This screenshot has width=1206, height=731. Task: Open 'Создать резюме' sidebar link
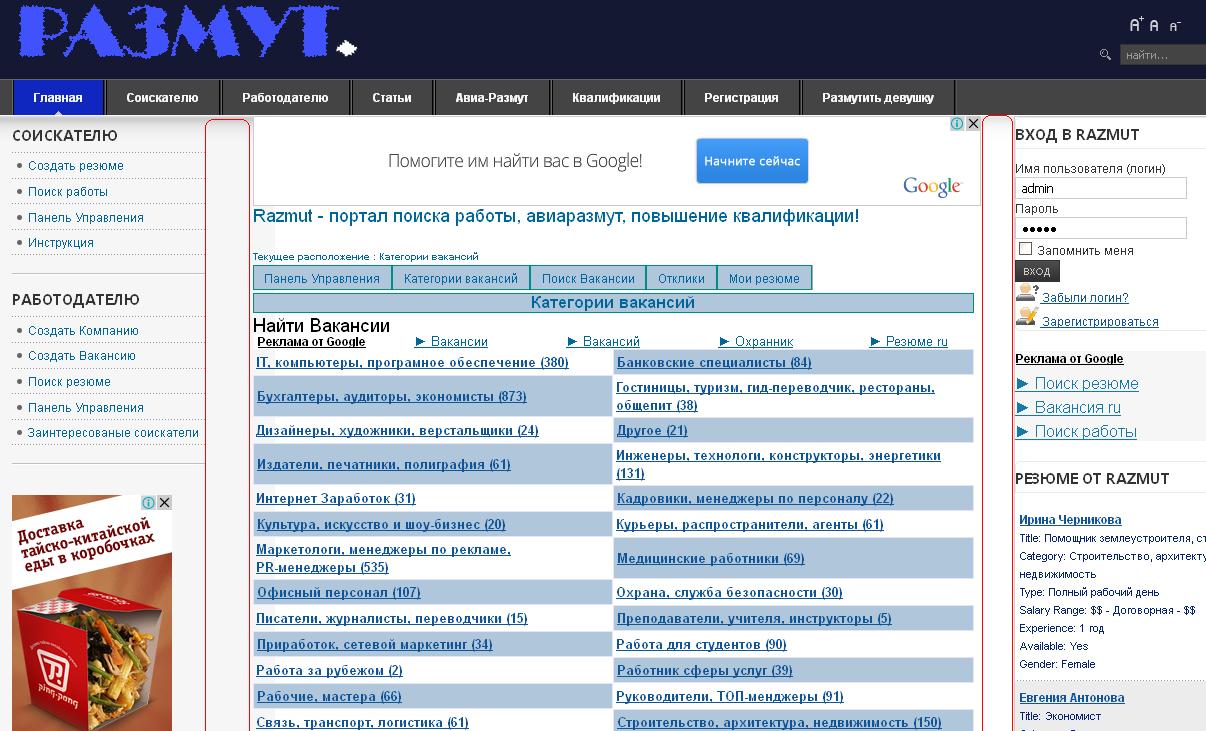point(76,166)
